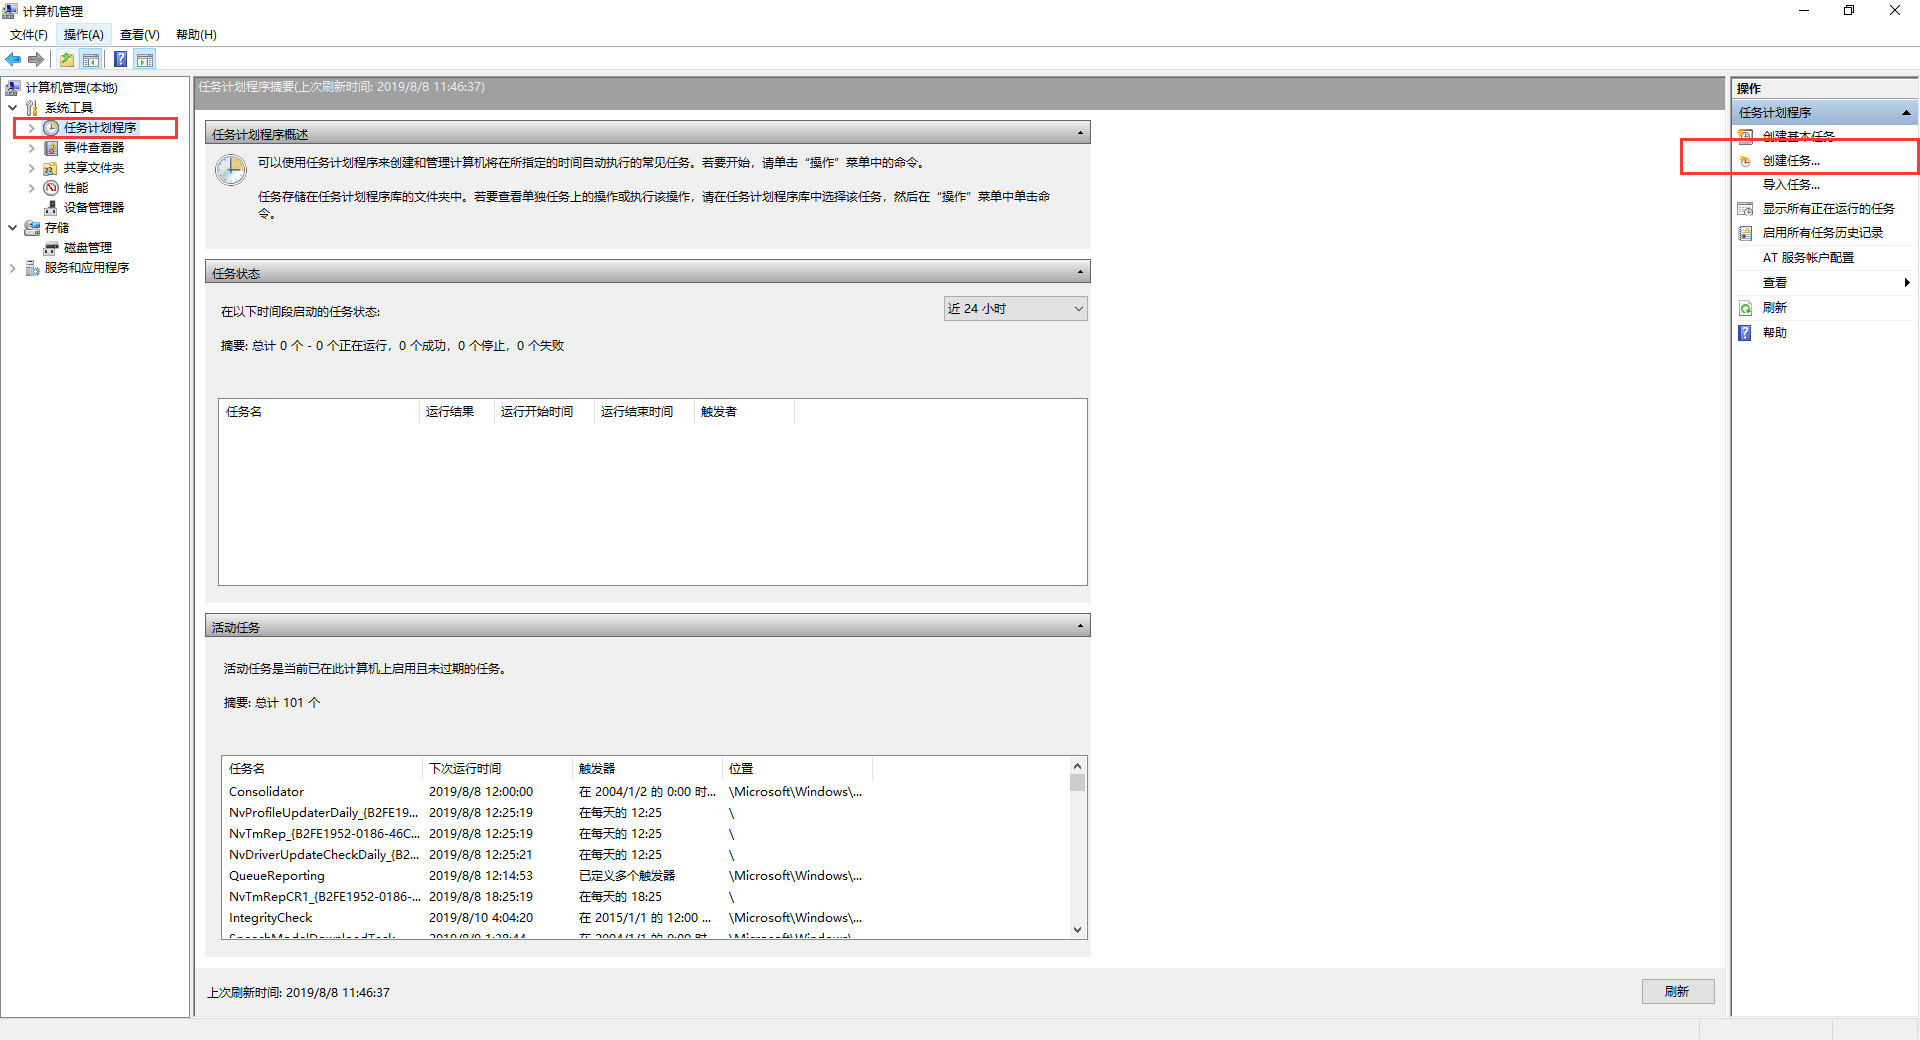Toggle the show/hide action pane icon
This screenshot has width=1920, height=1040.
coord(145,60)
